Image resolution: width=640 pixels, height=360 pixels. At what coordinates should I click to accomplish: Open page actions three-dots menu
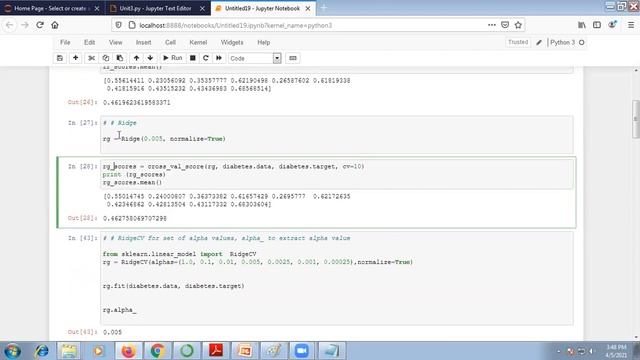492,25
